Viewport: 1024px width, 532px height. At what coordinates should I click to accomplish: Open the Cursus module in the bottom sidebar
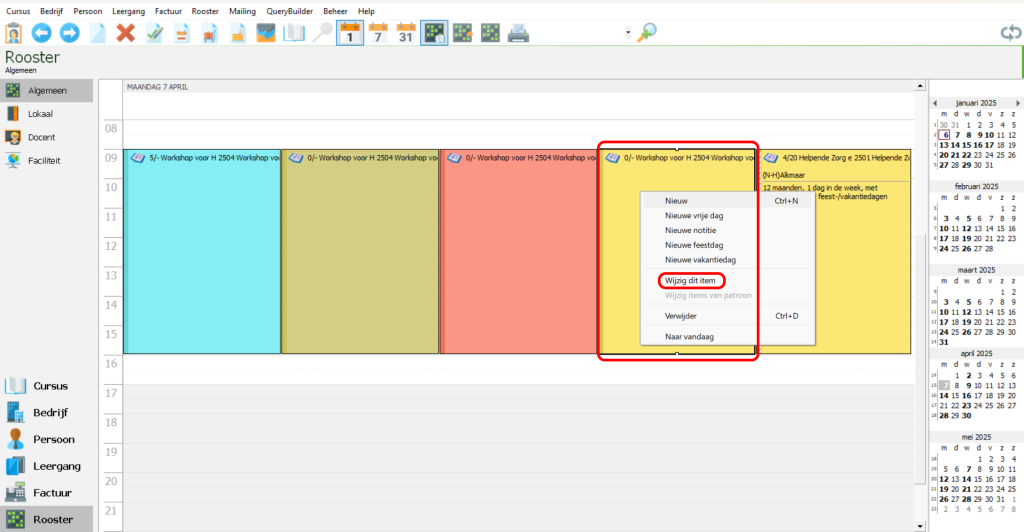[46, 386]
